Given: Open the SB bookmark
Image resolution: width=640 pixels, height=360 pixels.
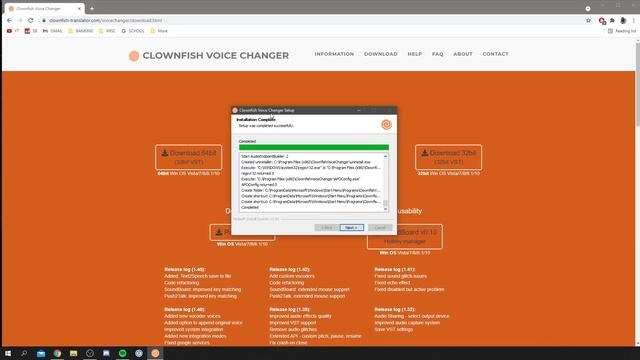Looking at the screenshot, I should pyautogui.click(x=31, y=31).
